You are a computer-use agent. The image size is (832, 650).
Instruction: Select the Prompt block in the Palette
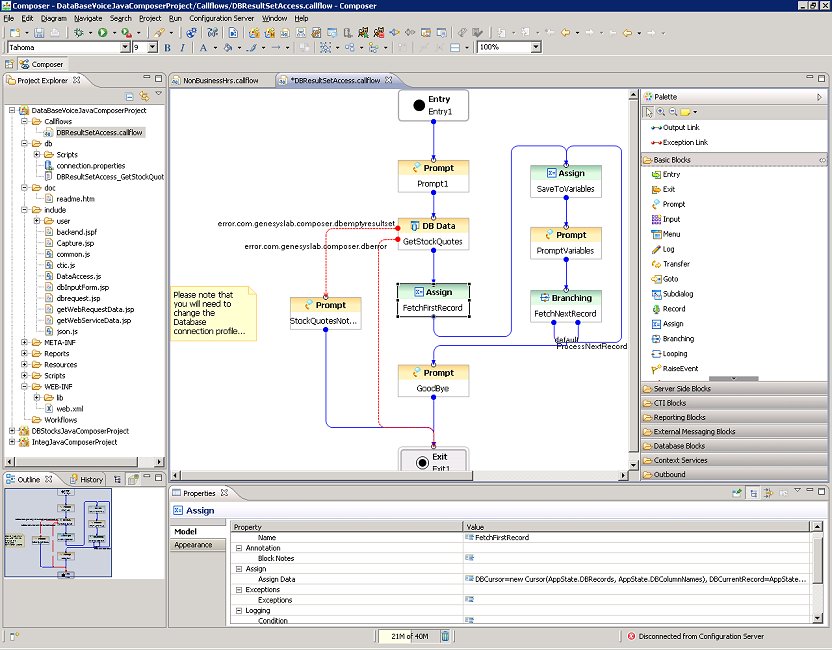click(x=673, y=204)
